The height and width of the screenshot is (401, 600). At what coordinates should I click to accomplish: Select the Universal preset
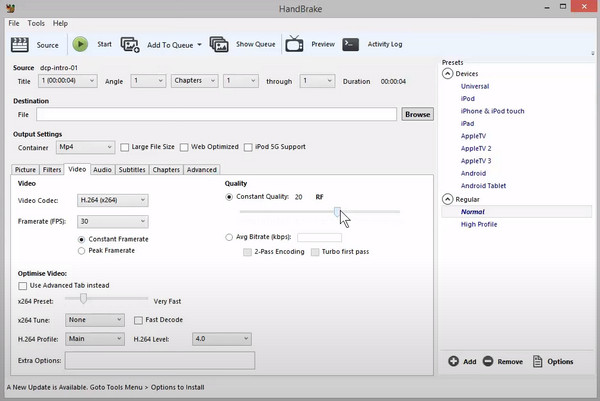tap(475, 86)
